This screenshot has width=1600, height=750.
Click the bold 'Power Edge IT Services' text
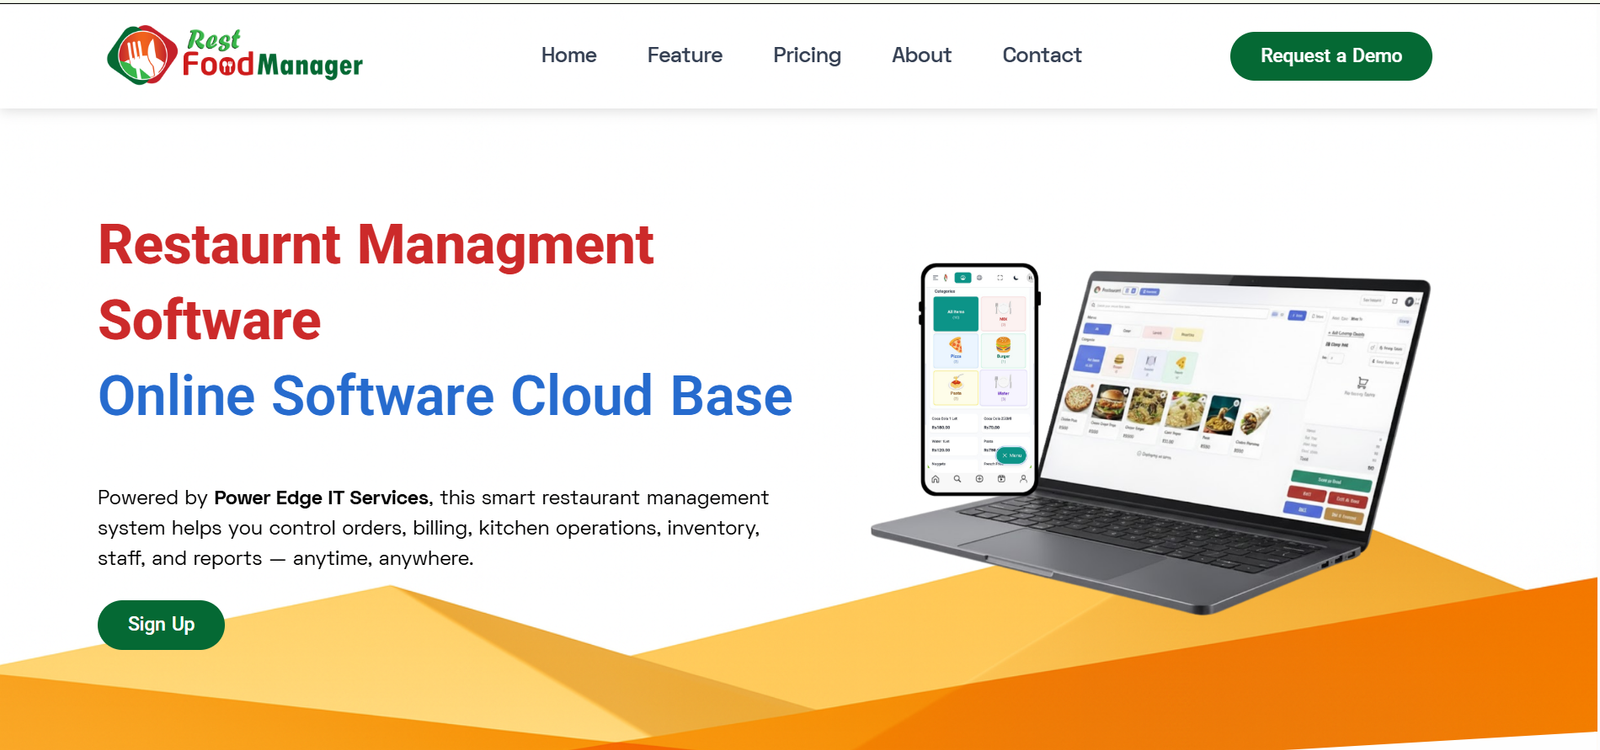click(321, 498)
